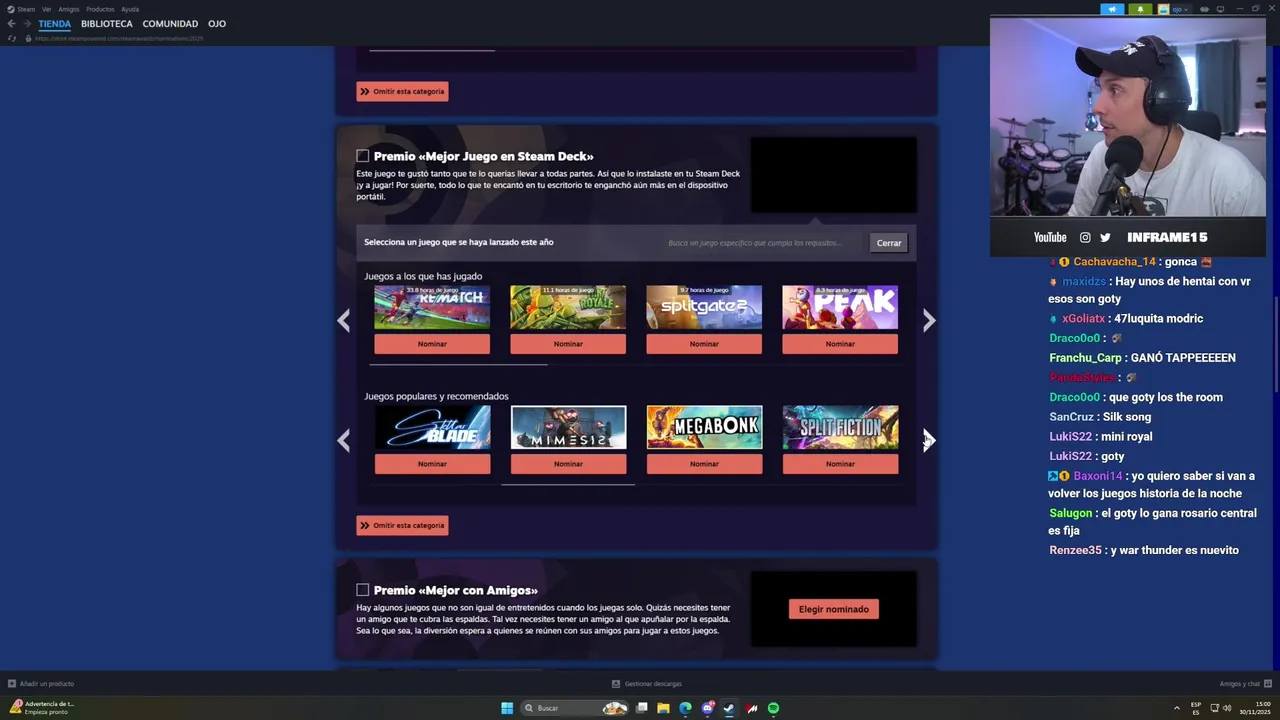Nominate Stellar Blade

432,464
